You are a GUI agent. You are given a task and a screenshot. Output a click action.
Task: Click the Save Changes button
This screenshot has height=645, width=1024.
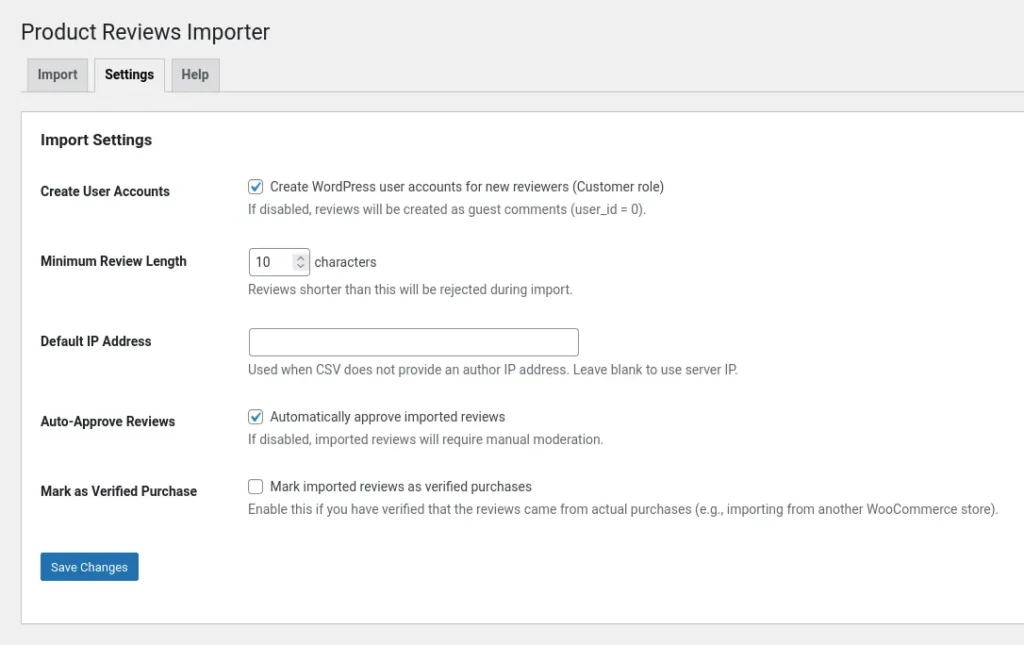coord(88,566)
